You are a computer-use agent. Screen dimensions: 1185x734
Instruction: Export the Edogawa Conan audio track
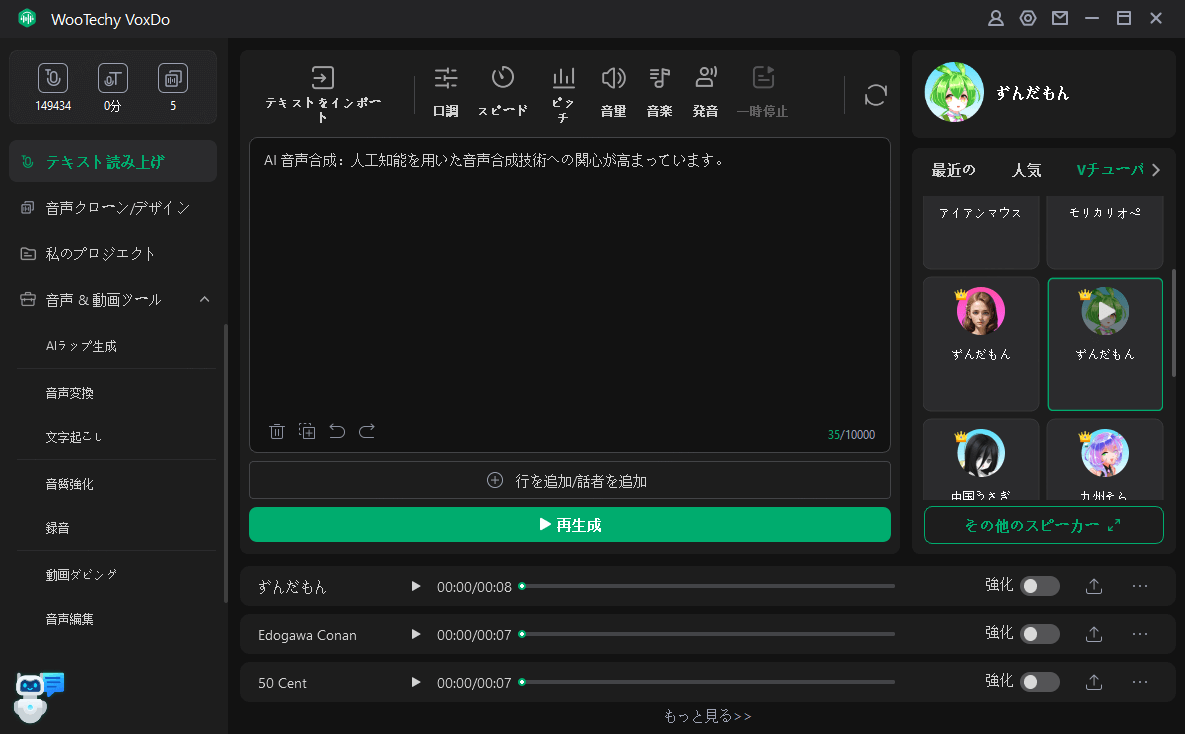point(1094,634)
